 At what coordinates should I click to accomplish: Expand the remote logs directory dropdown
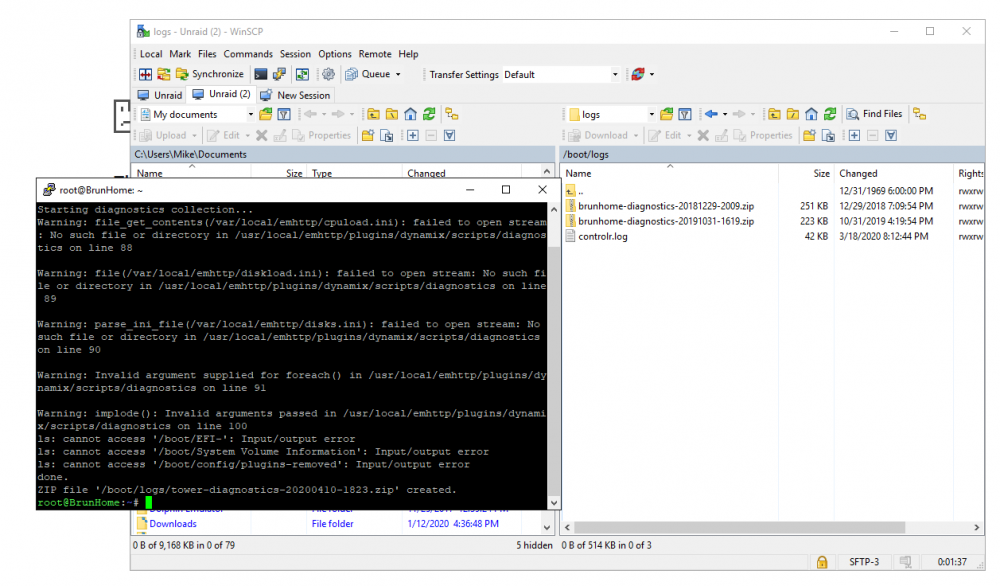pos(651,115)
